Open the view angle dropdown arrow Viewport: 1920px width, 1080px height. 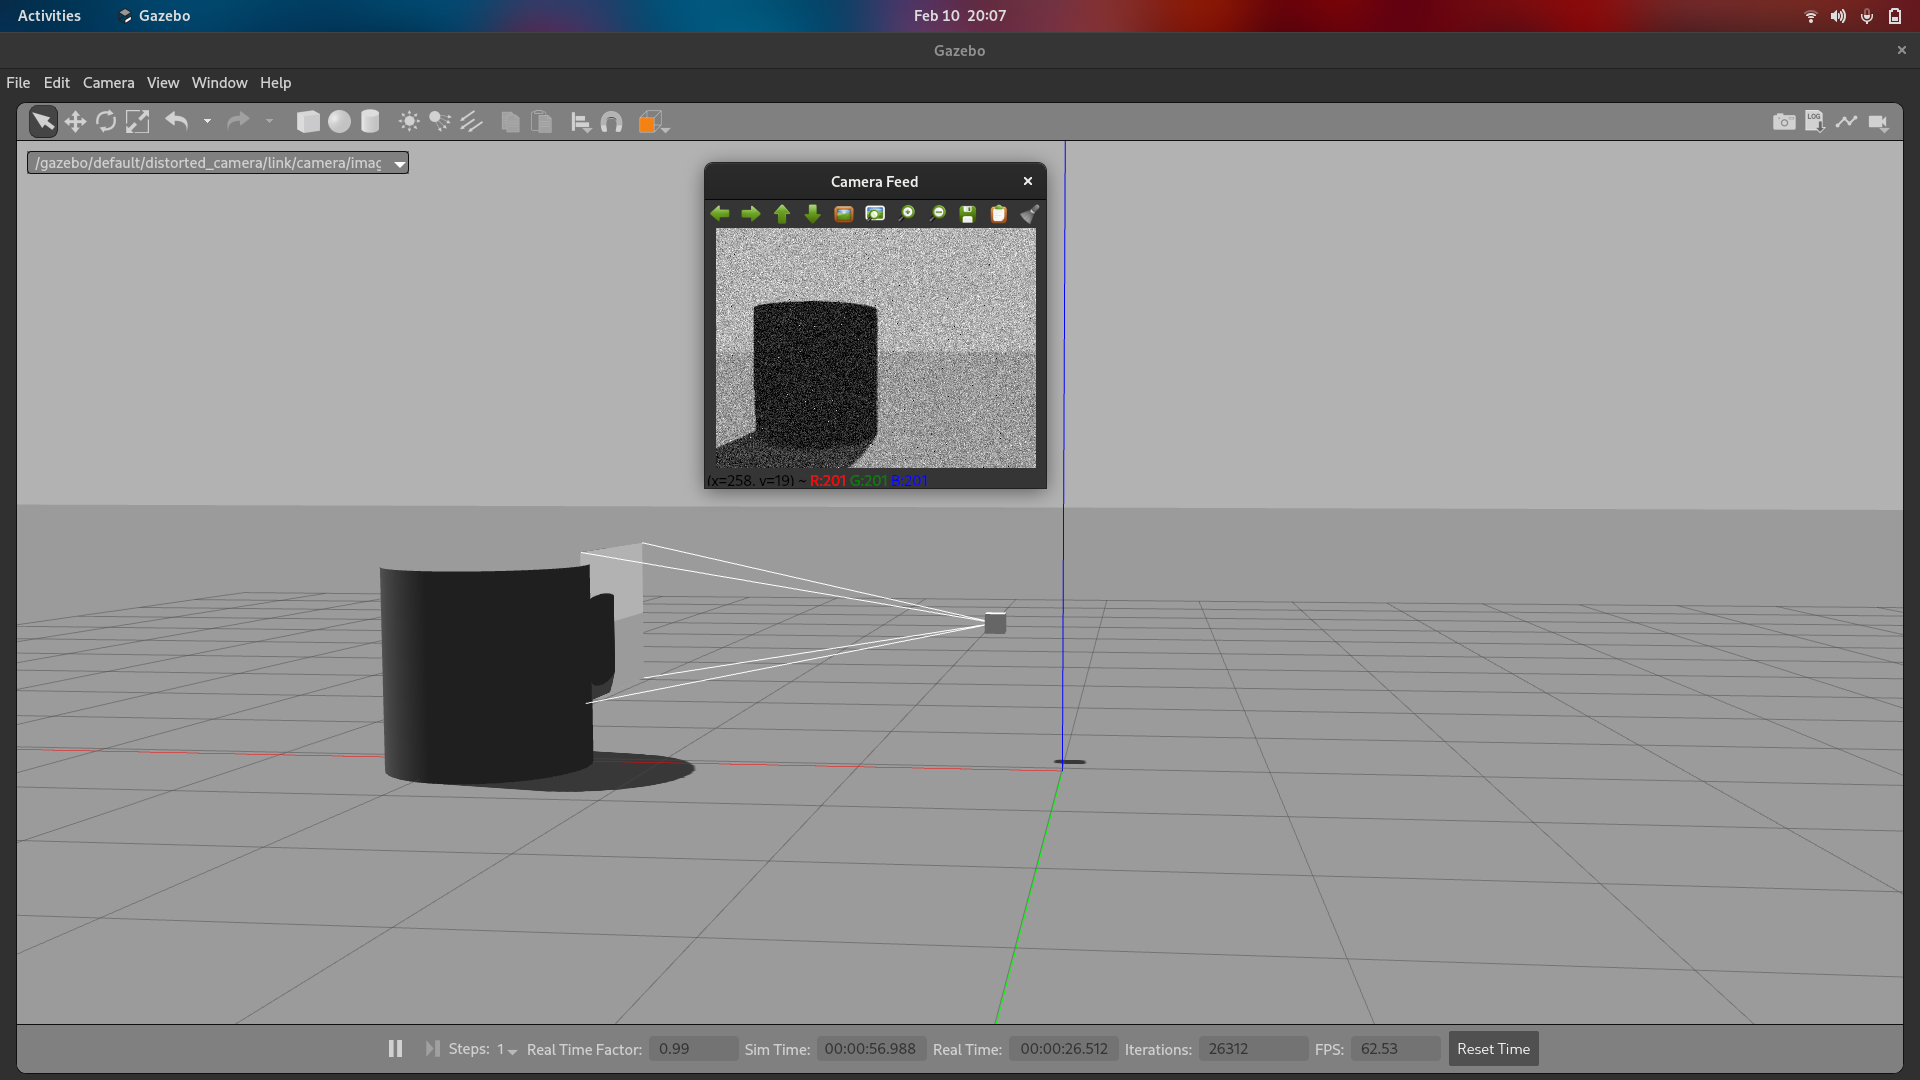point(666,128)
